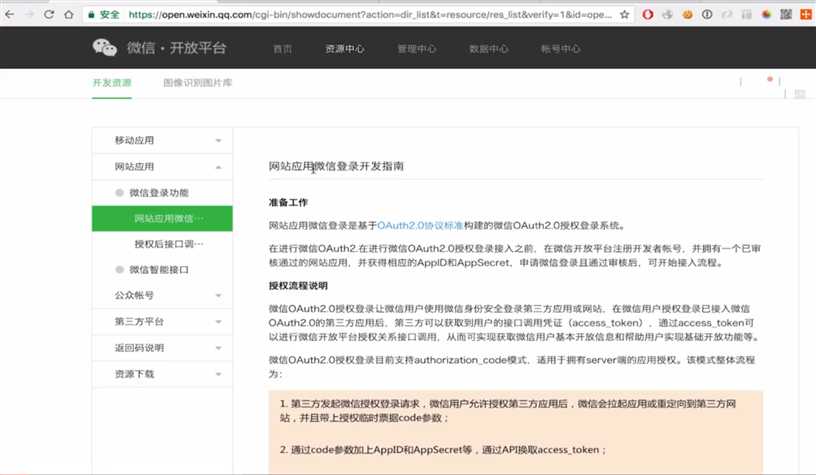The image size is (816, 475).
Task: Open 首页 in the top navigation
Action: coord(283,49)
